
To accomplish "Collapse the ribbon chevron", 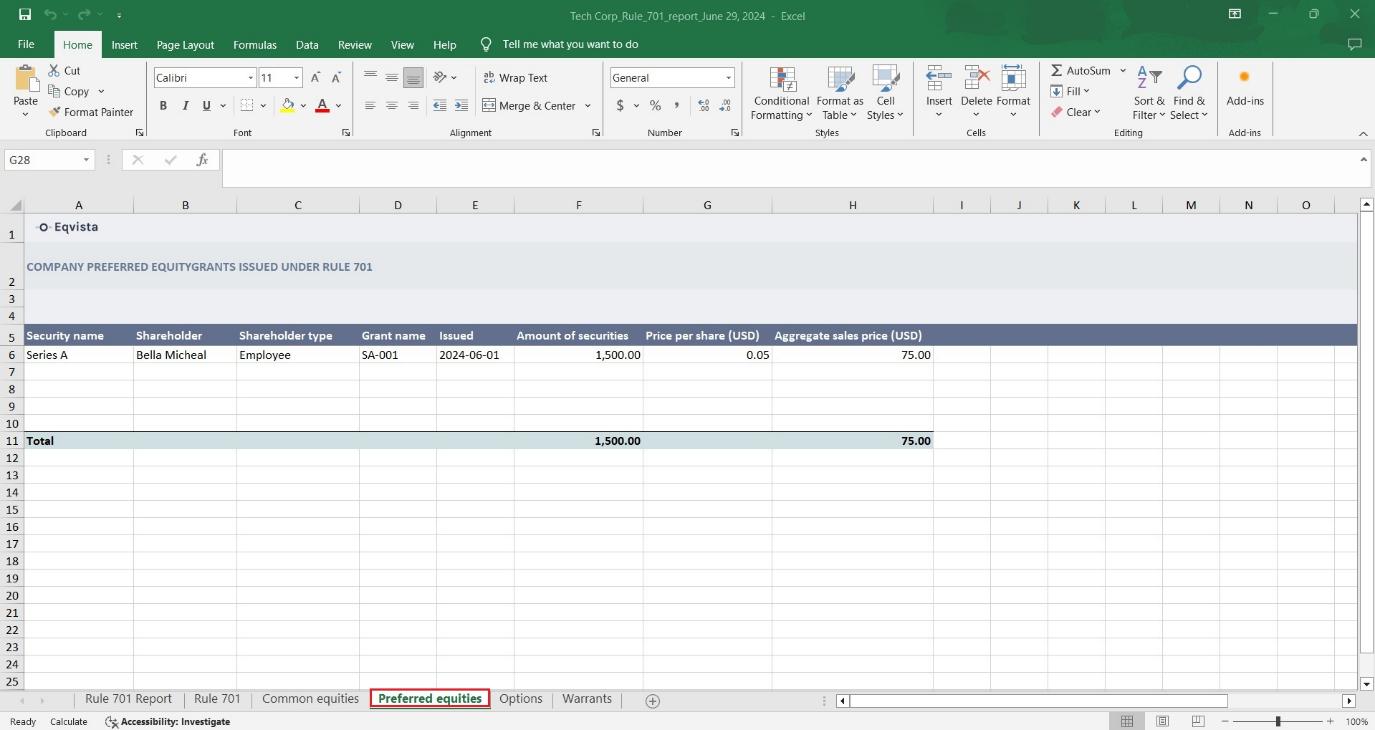I will point(1362,133).
